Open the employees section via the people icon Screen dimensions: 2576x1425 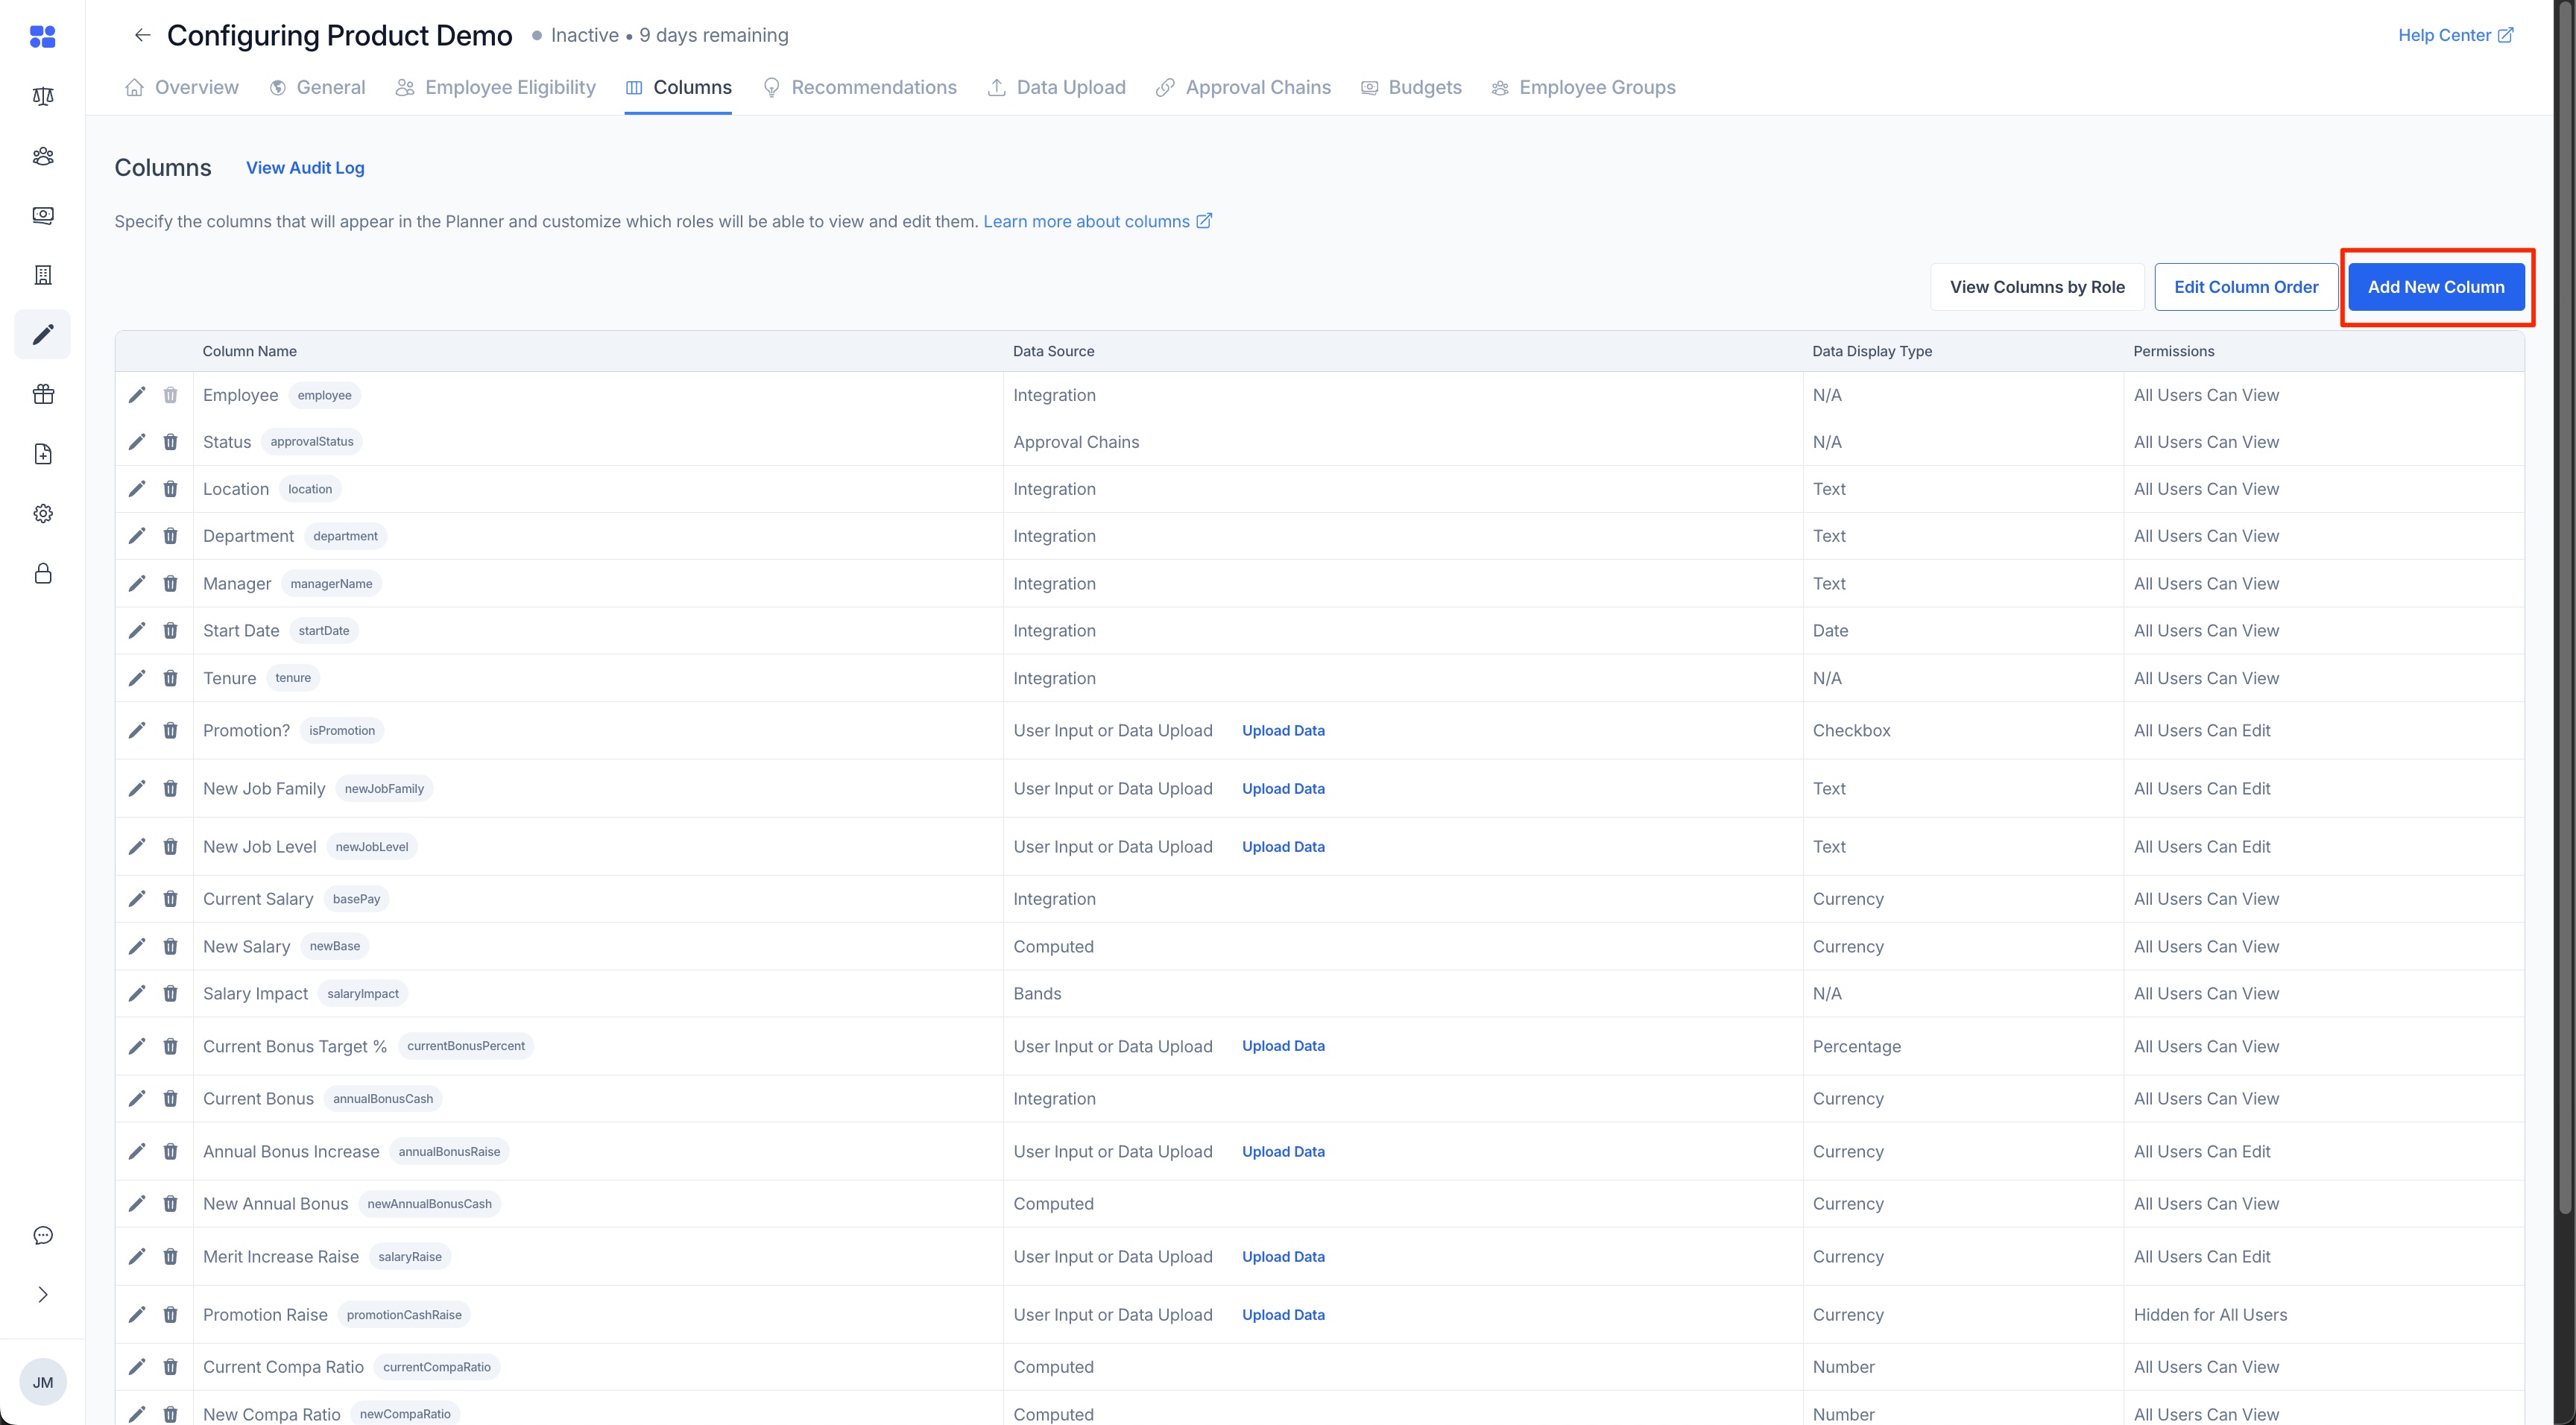[x=42, y=156]
